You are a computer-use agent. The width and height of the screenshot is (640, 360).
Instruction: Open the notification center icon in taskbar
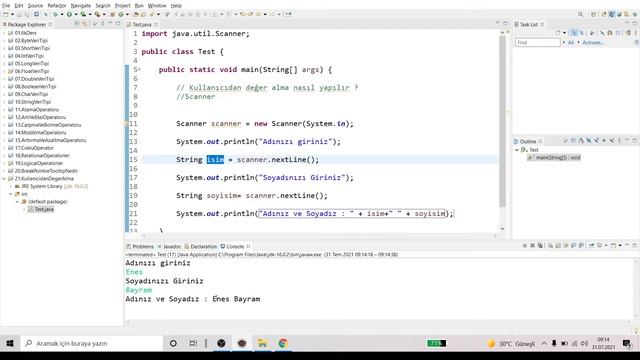tap(627, 344)
